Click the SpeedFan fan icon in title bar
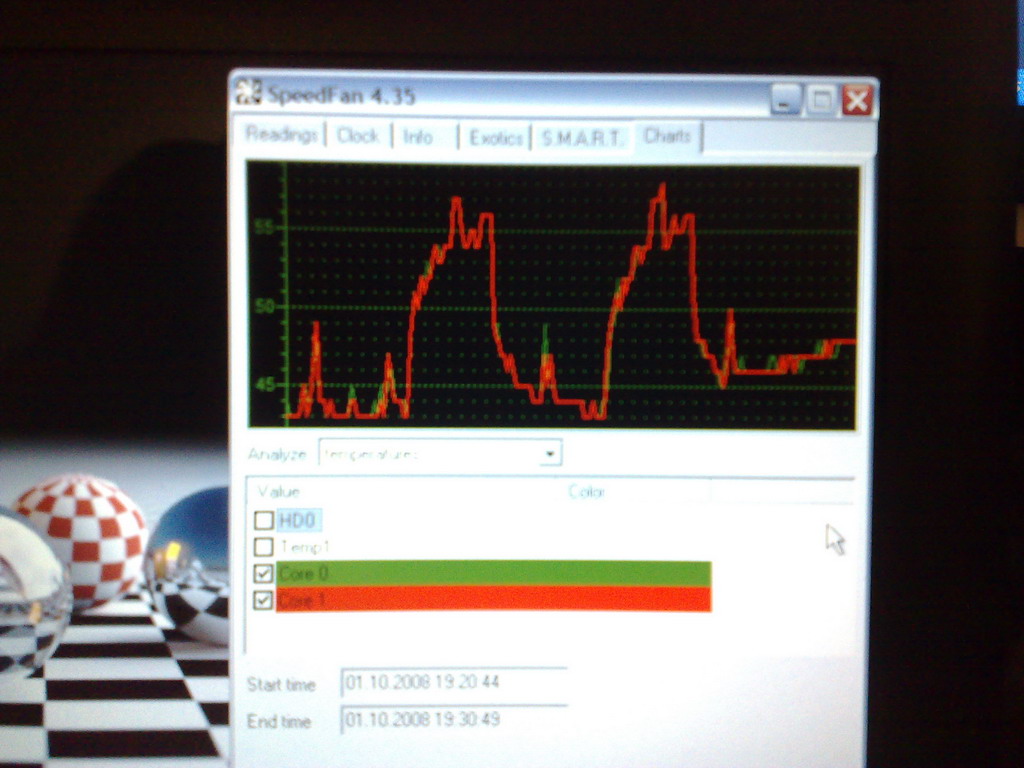Viewport: 1024px width, 768px height. tap(248, 91)
